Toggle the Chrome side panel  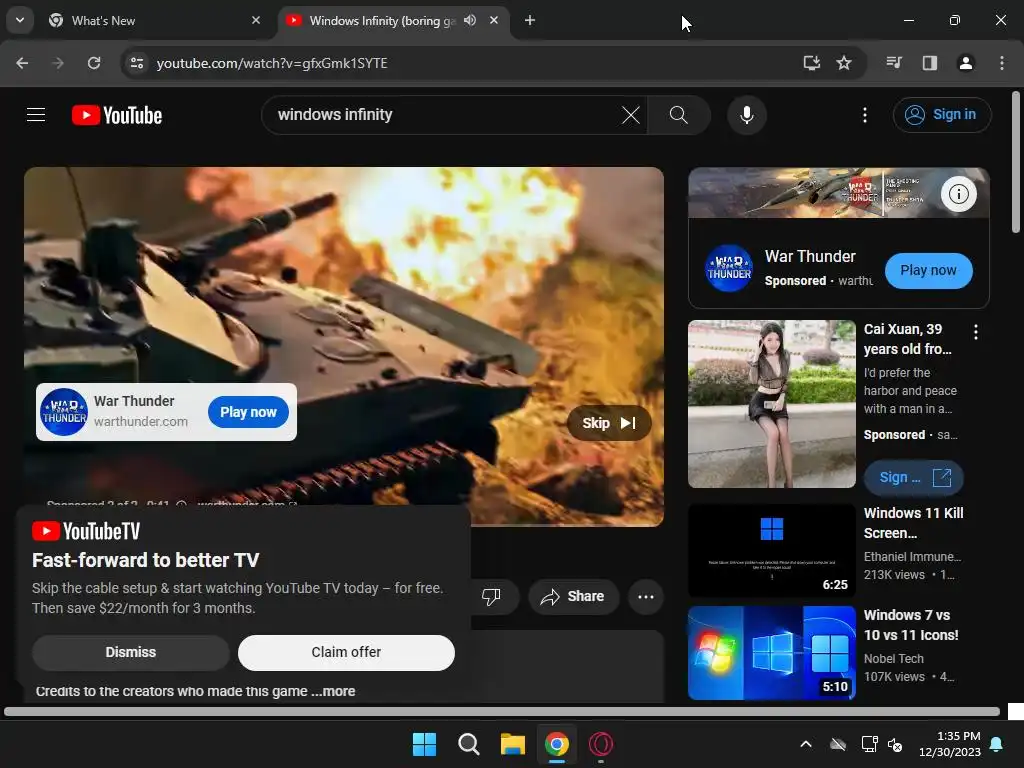[x=929, y=63]
